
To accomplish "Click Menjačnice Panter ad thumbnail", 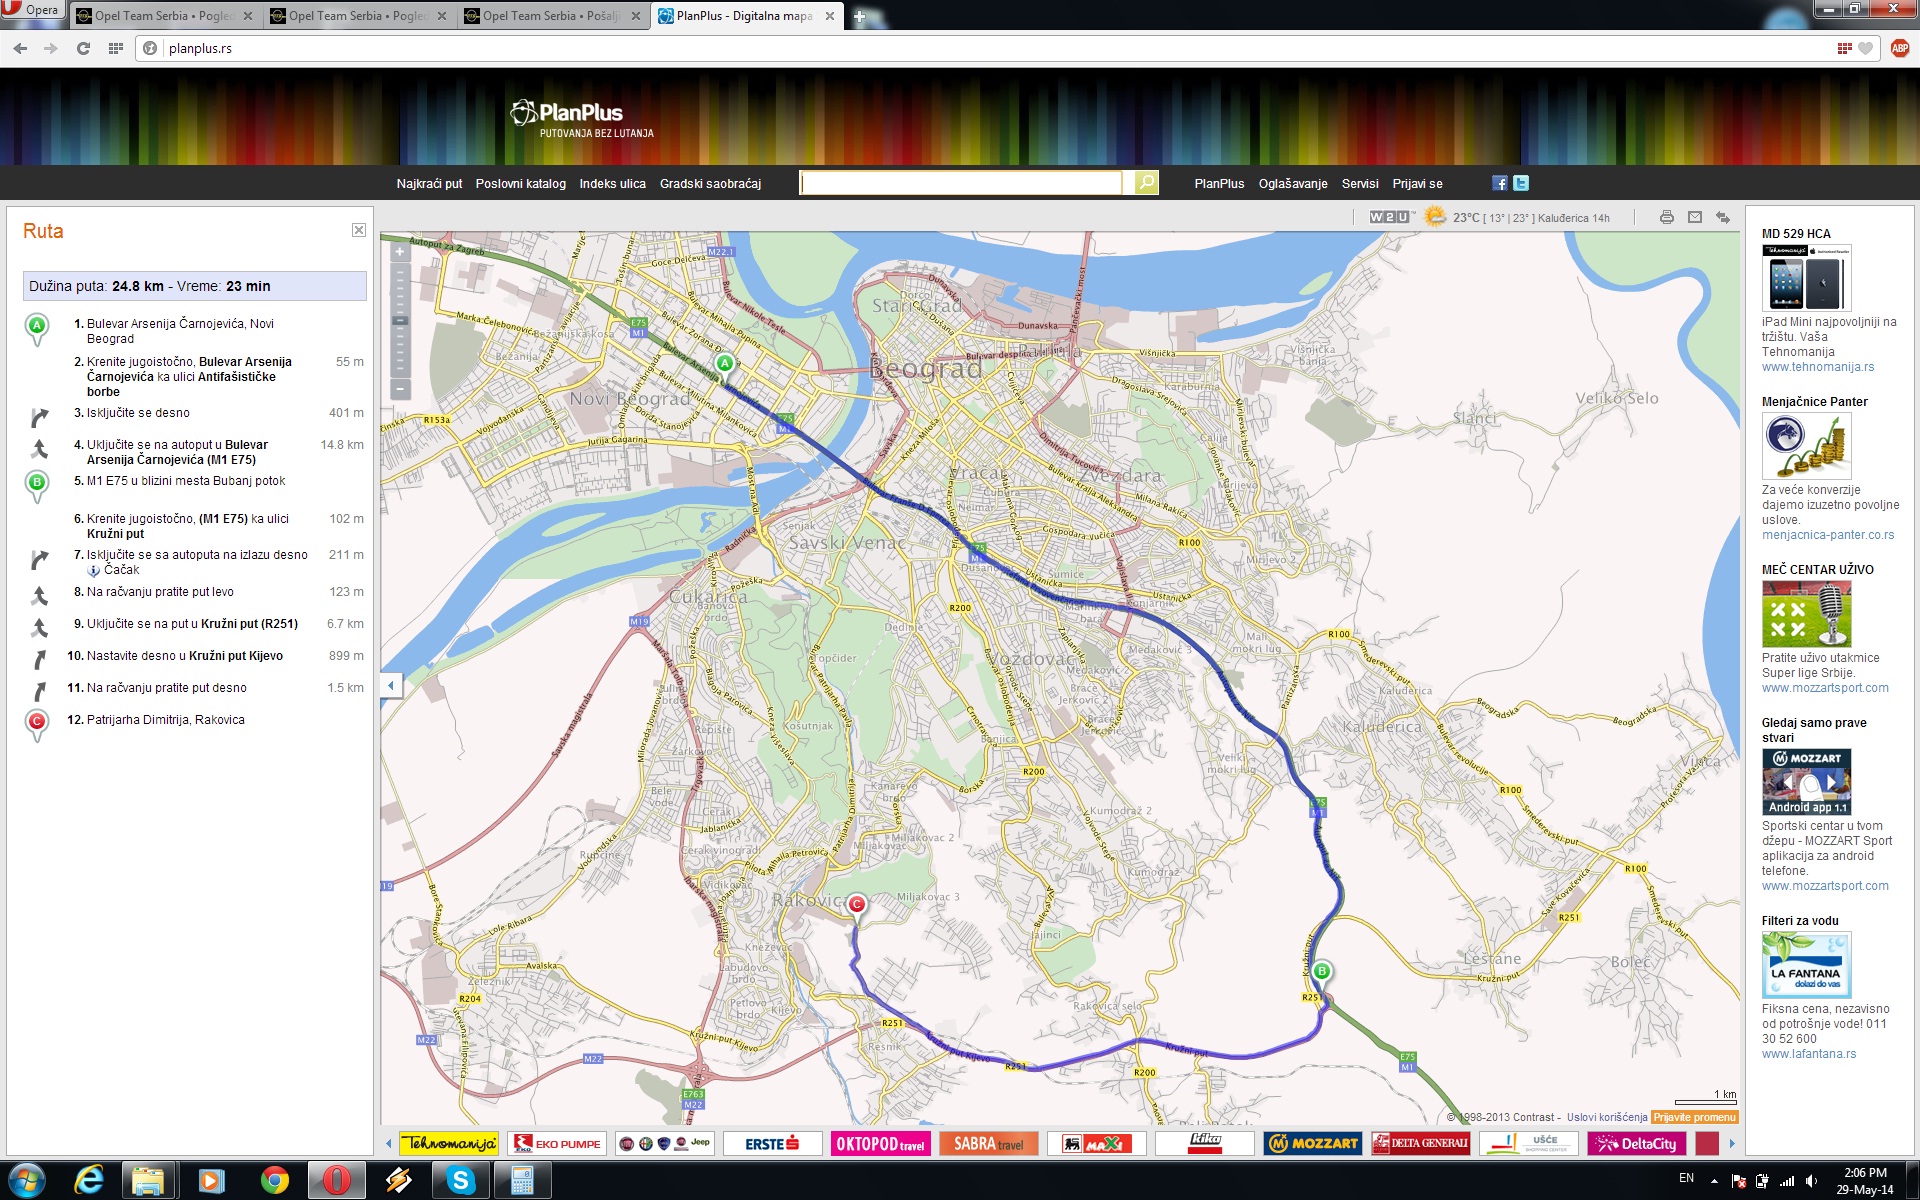I will pos(1807,446).
